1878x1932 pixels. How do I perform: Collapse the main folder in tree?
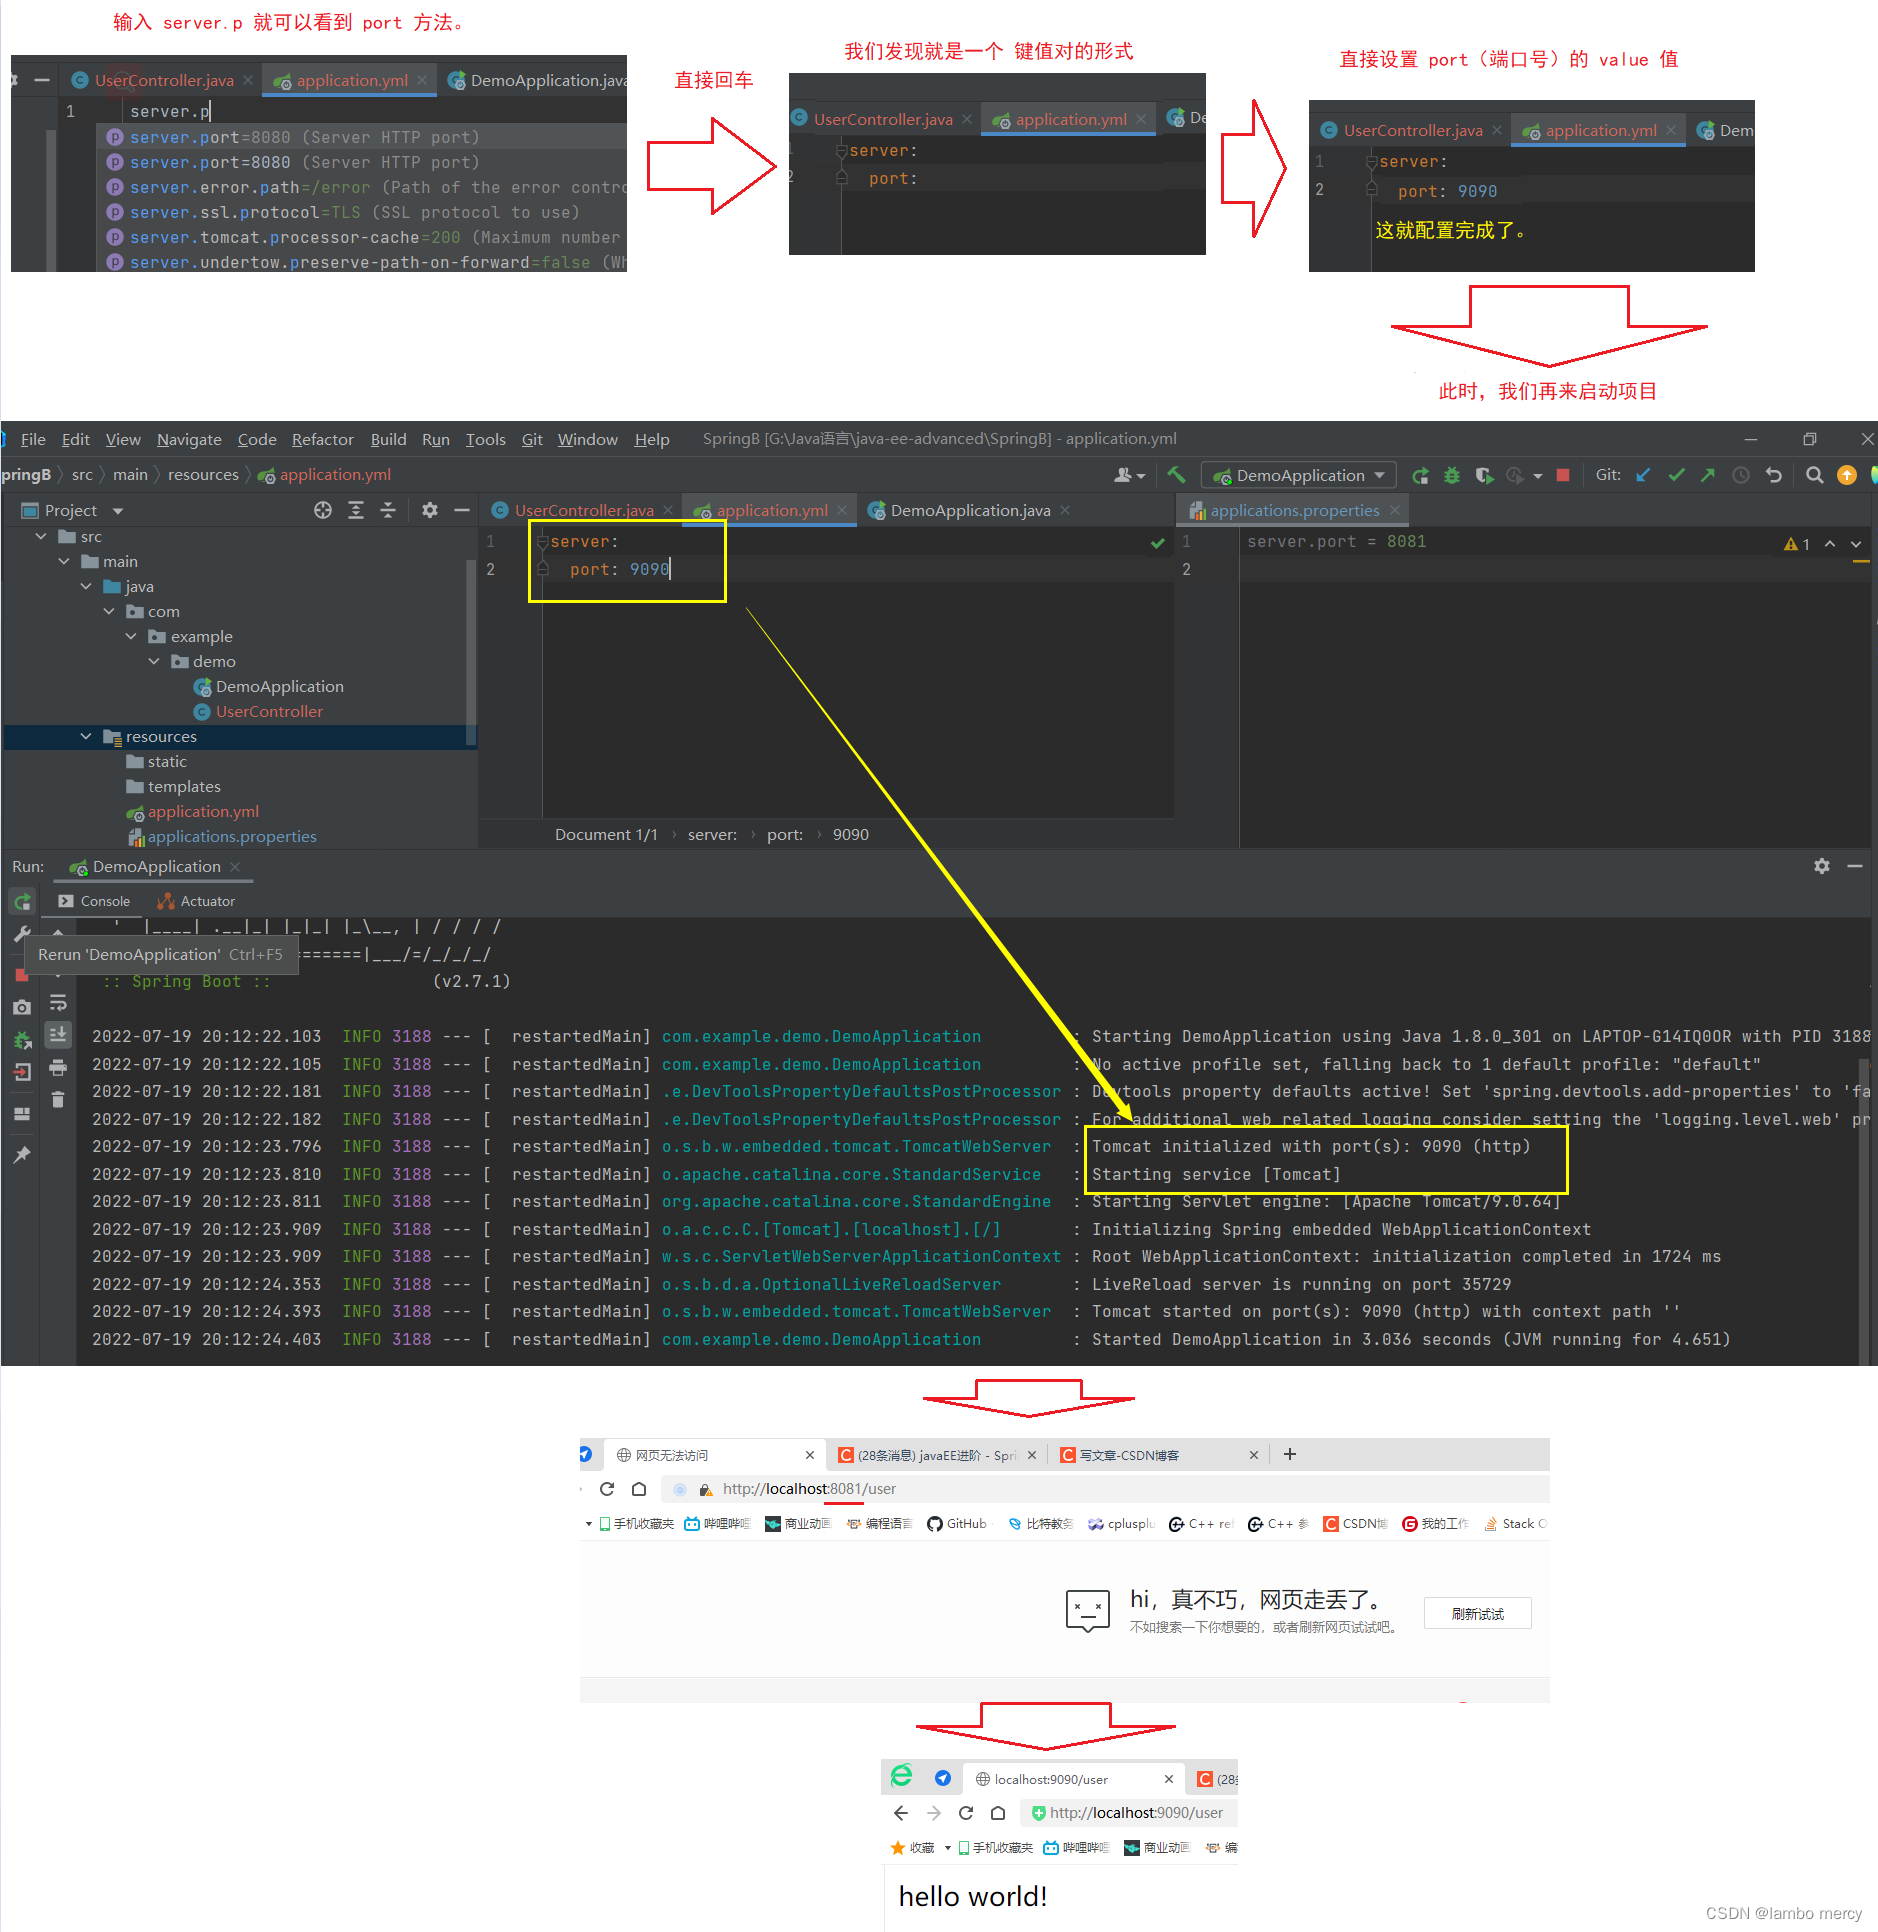[x=64, y=562]
